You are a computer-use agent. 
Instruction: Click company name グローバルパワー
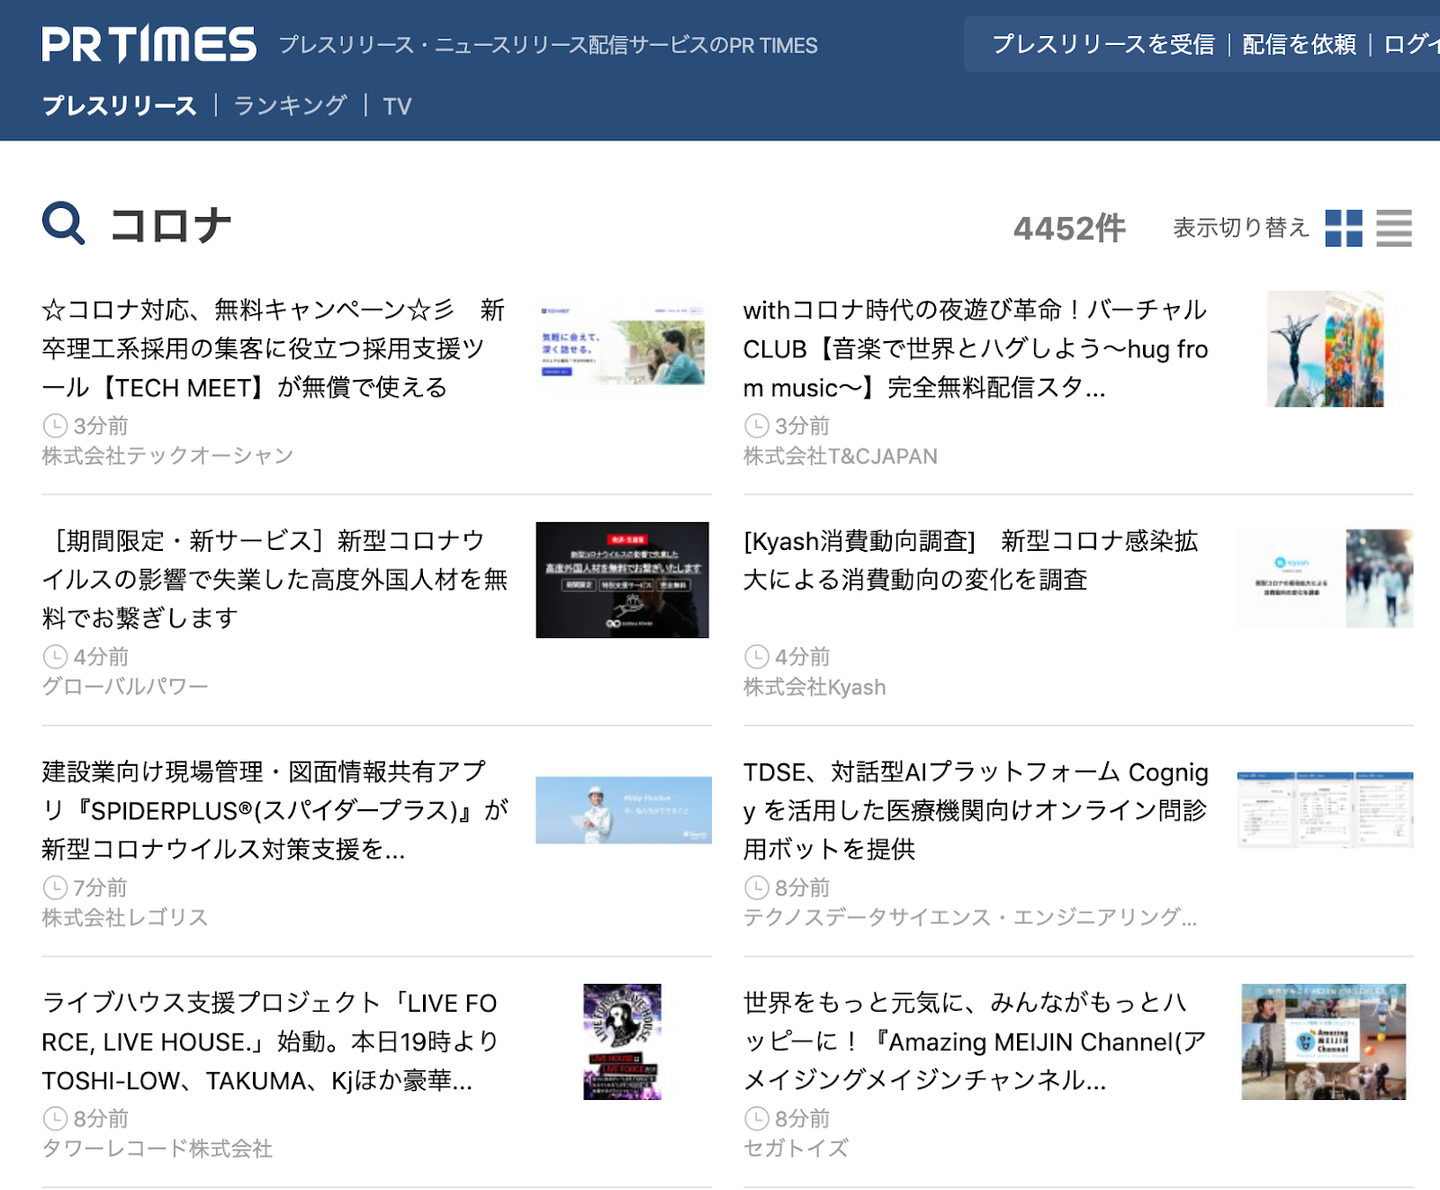125,687
